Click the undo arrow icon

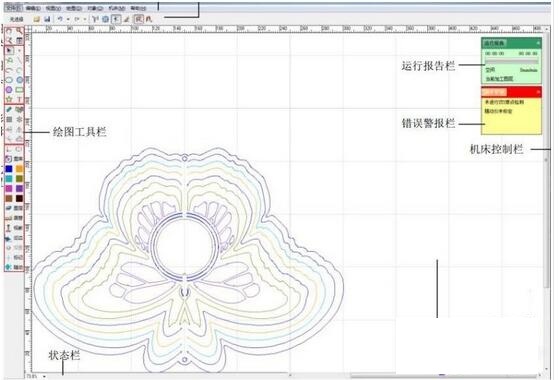pyautogui.click(x=60, y=19)
